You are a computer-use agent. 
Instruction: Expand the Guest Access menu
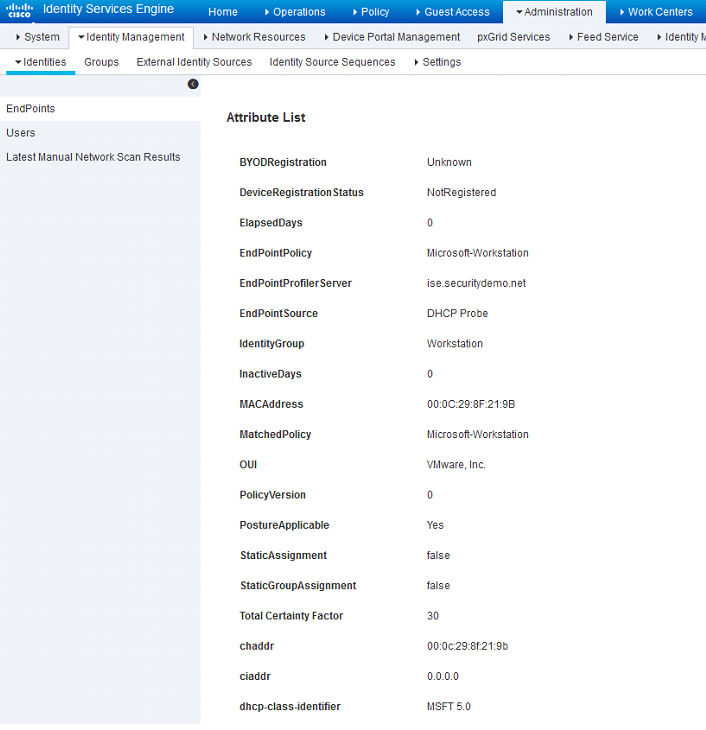coord(453,12)
